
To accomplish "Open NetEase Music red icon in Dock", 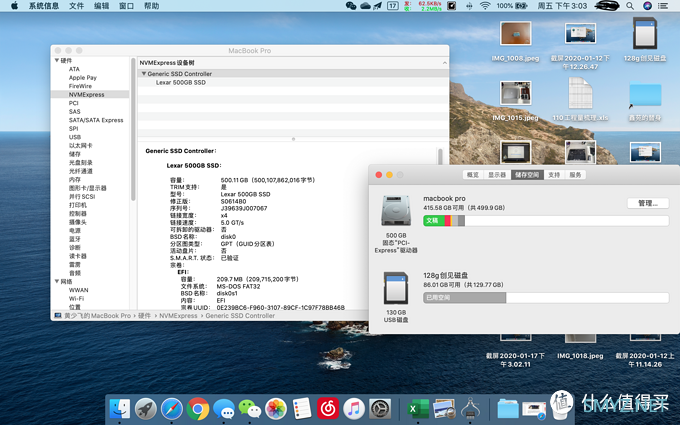I will click(328, 409).
